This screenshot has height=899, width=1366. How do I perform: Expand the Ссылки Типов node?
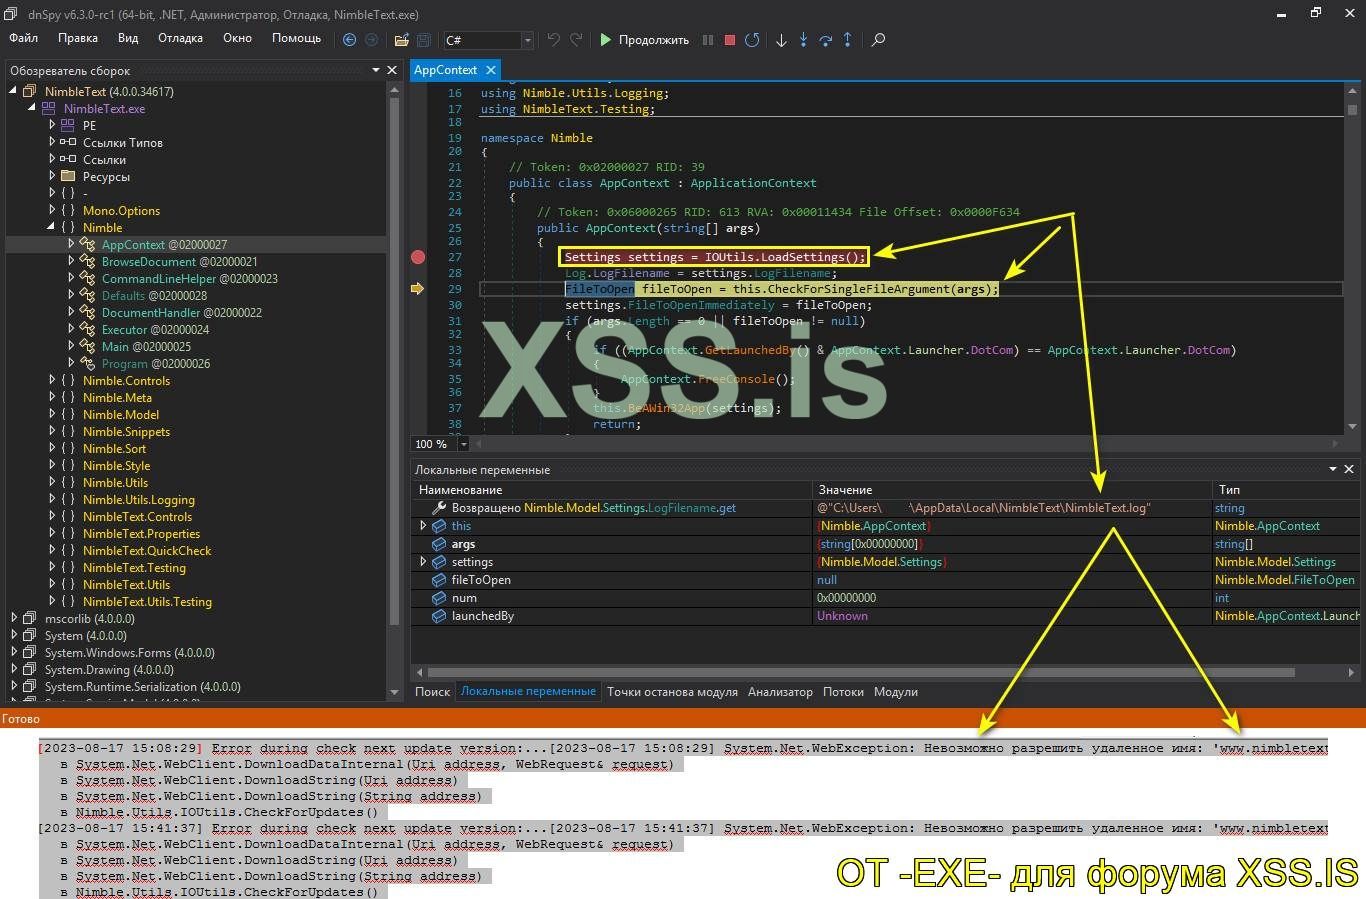(x=52, y=142)
